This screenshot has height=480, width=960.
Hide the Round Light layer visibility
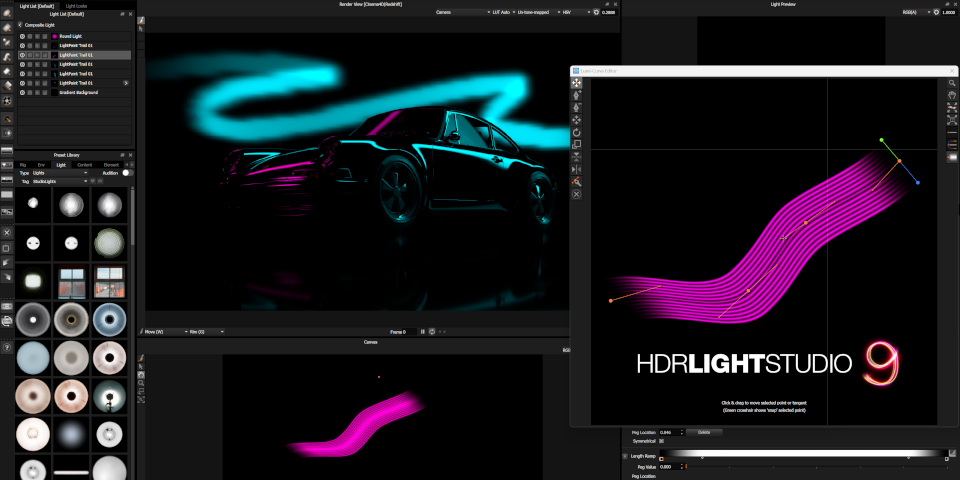pyautogui.click(x=22, y=36)
